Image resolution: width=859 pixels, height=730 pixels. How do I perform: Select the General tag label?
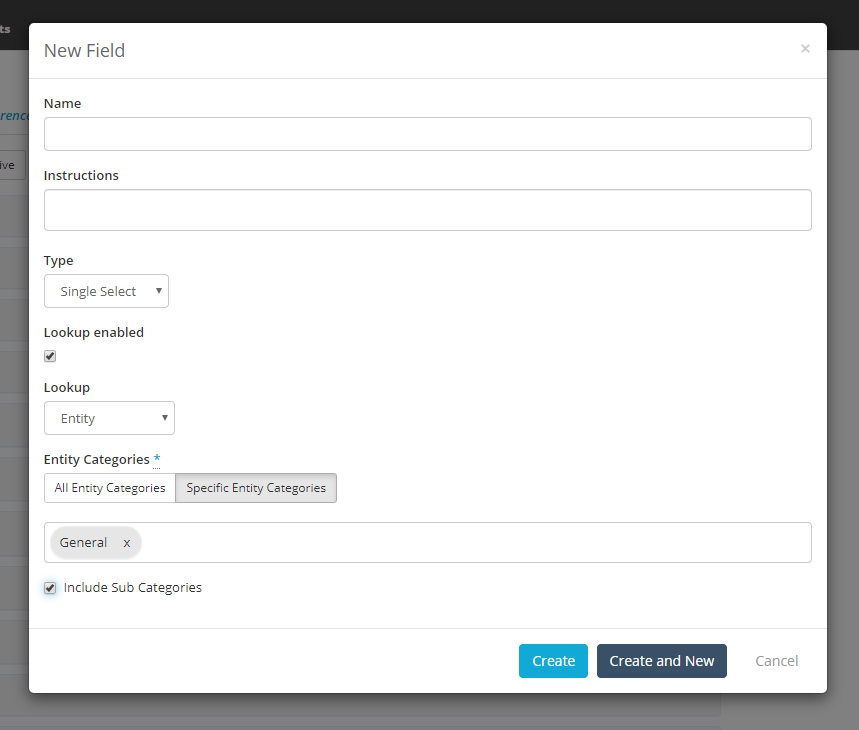point(84,542)
